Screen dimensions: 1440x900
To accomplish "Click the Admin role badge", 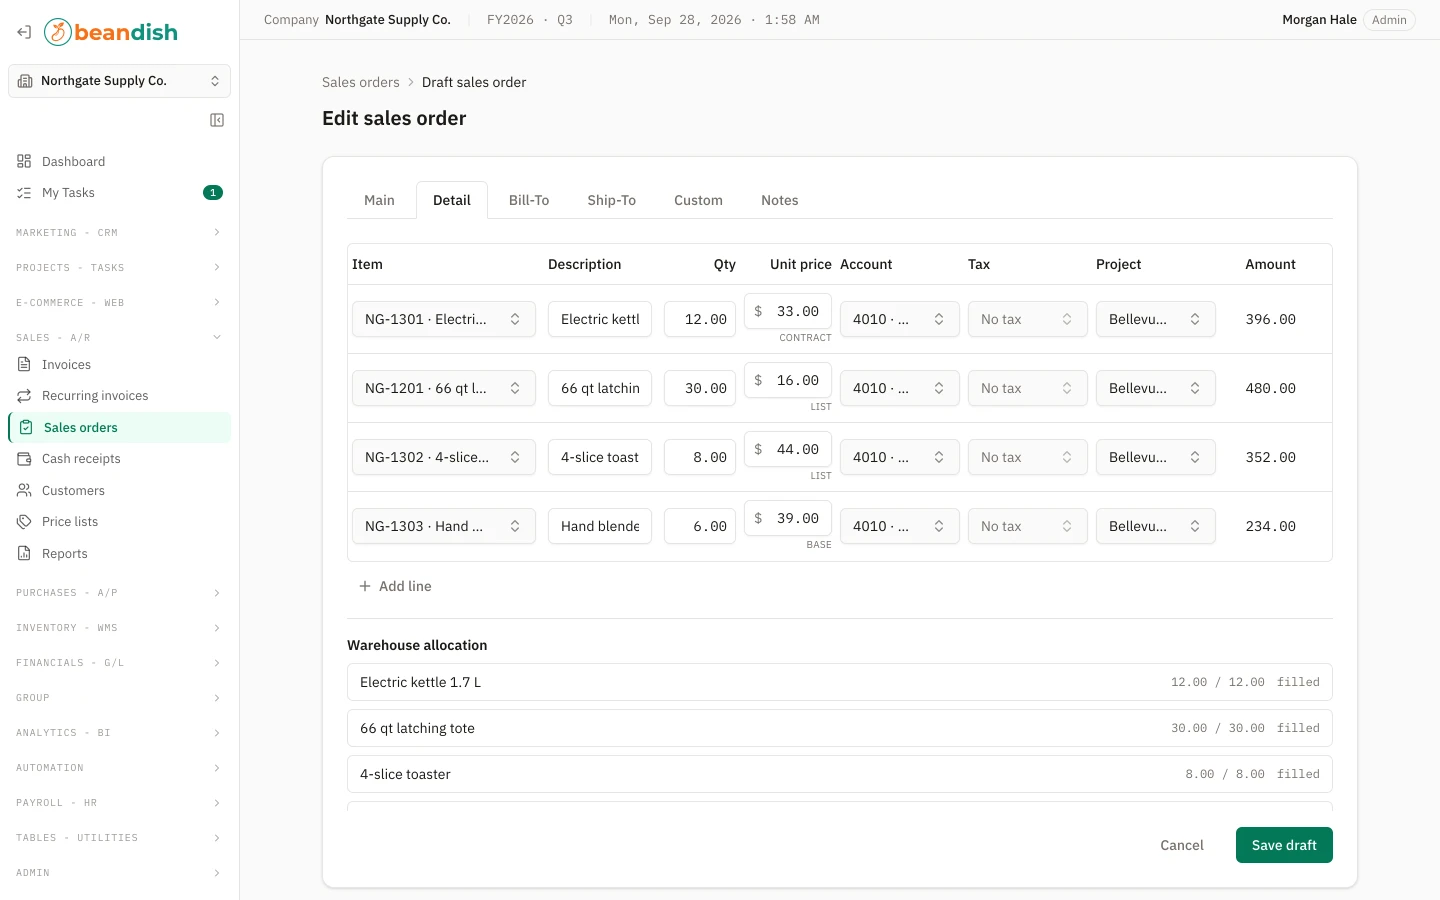I will [1389, 20].
